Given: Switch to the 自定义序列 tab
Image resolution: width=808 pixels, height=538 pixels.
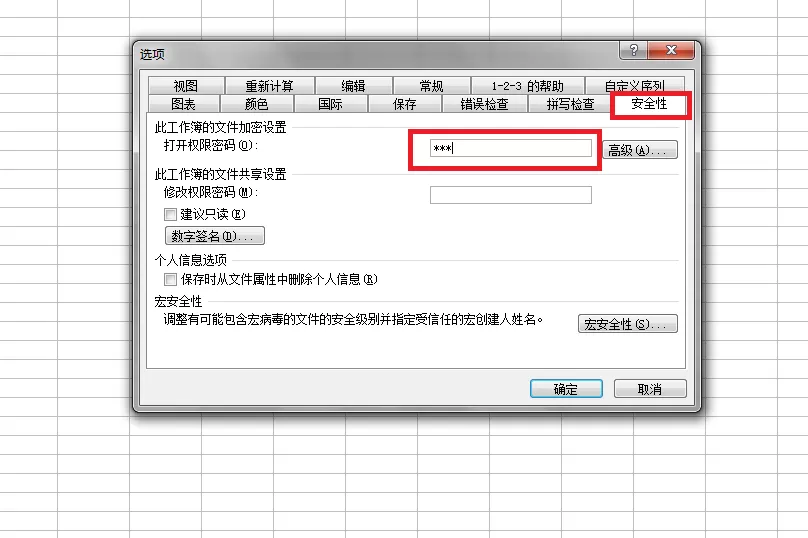Looking at the screenshot, I should pyautogui.click(x=635, y=86).
